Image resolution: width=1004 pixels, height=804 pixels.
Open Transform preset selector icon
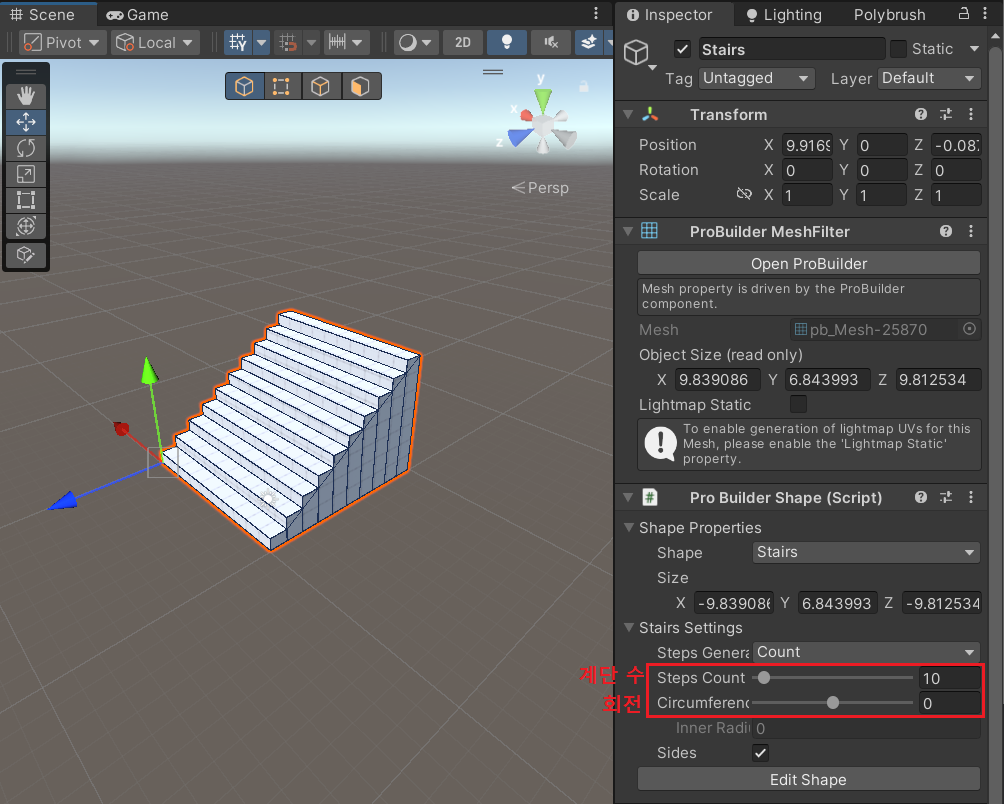[946, 114]
